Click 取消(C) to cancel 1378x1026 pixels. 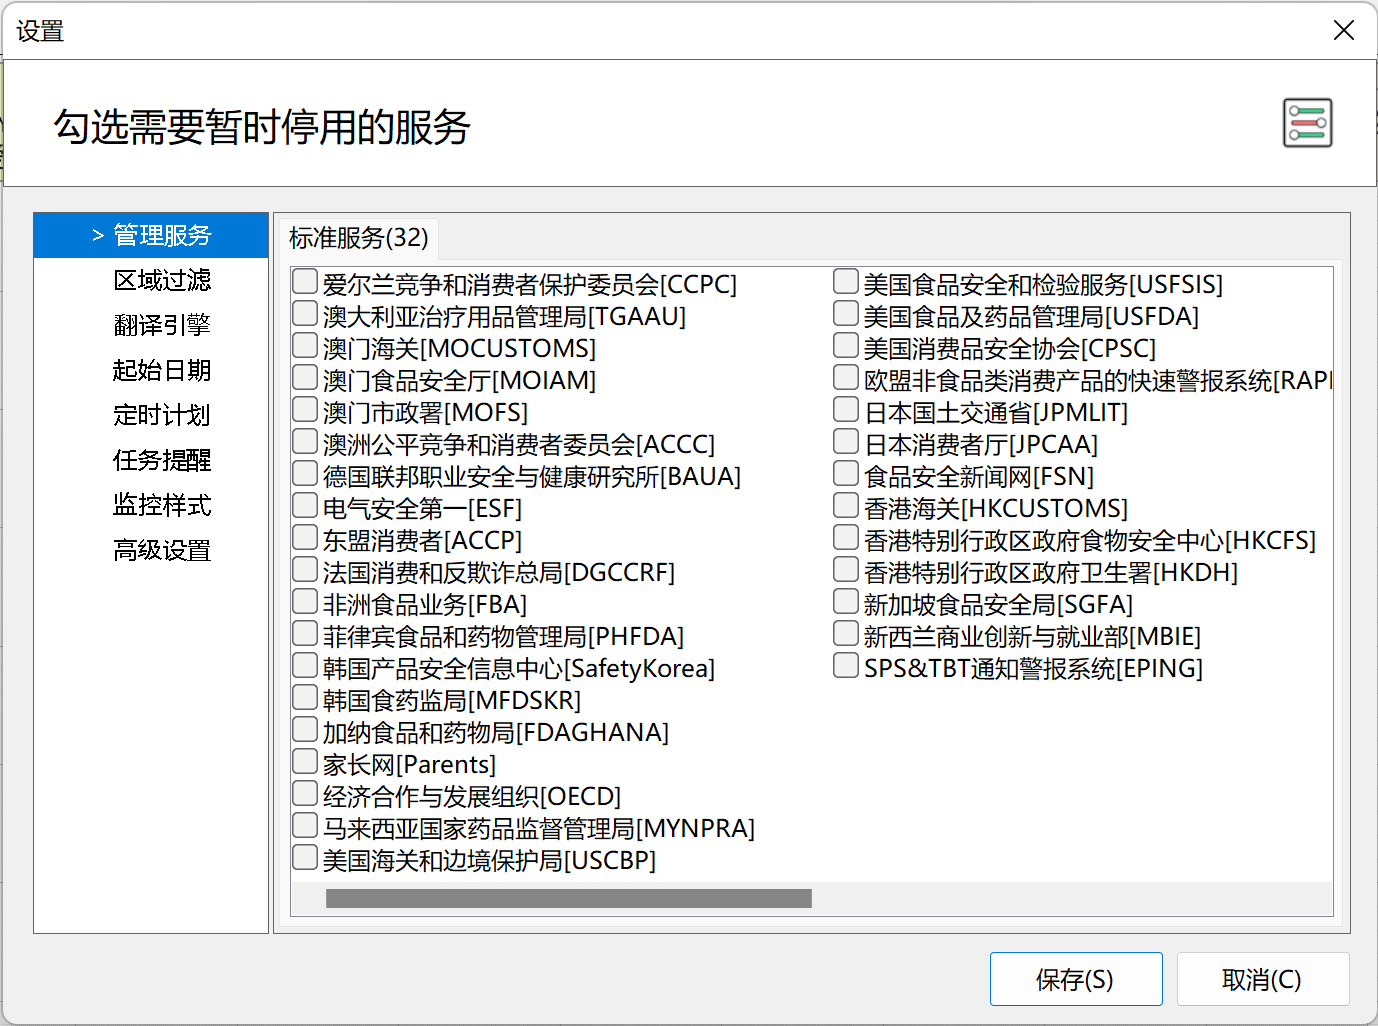tap(1263, 979)
